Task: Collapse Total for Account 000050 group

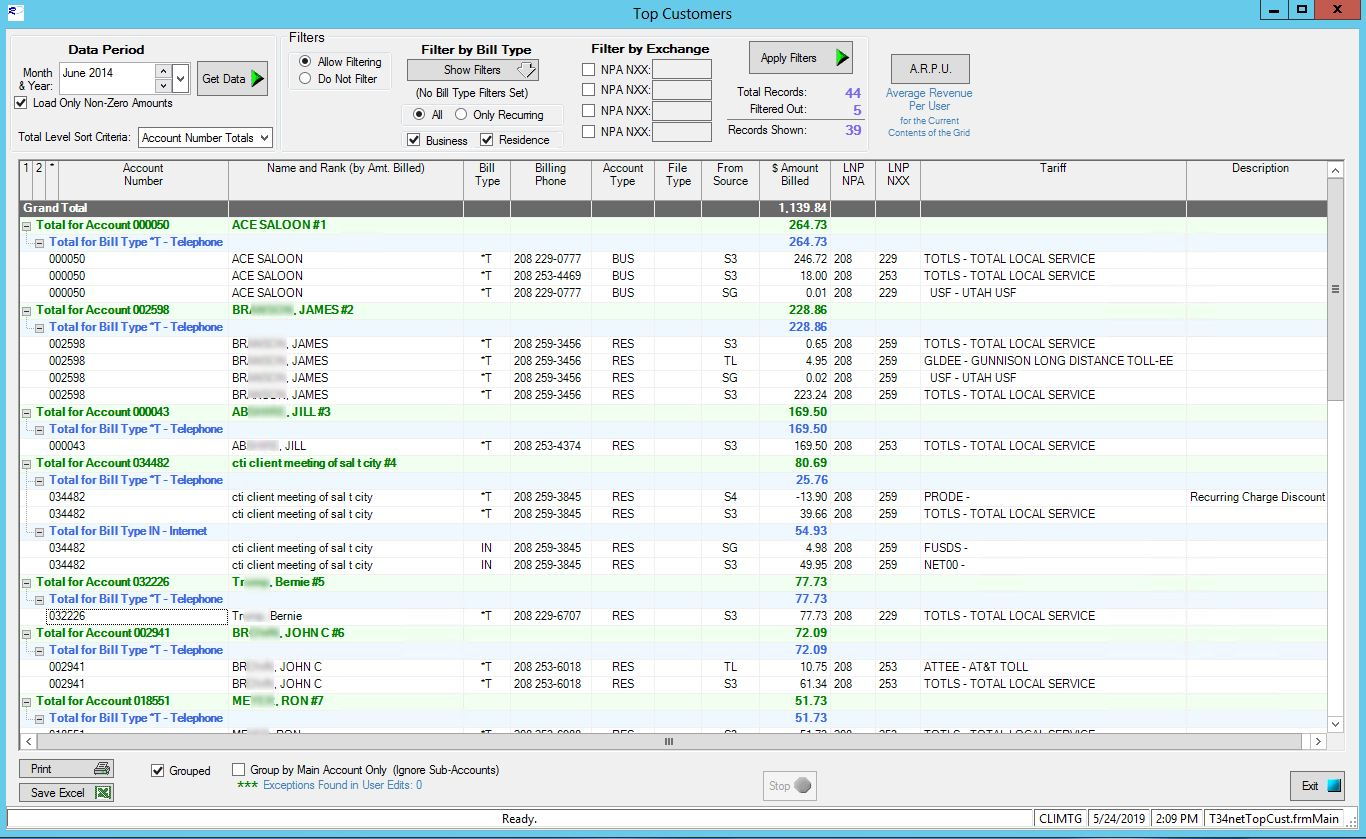Action: click(x=27, y=225)
